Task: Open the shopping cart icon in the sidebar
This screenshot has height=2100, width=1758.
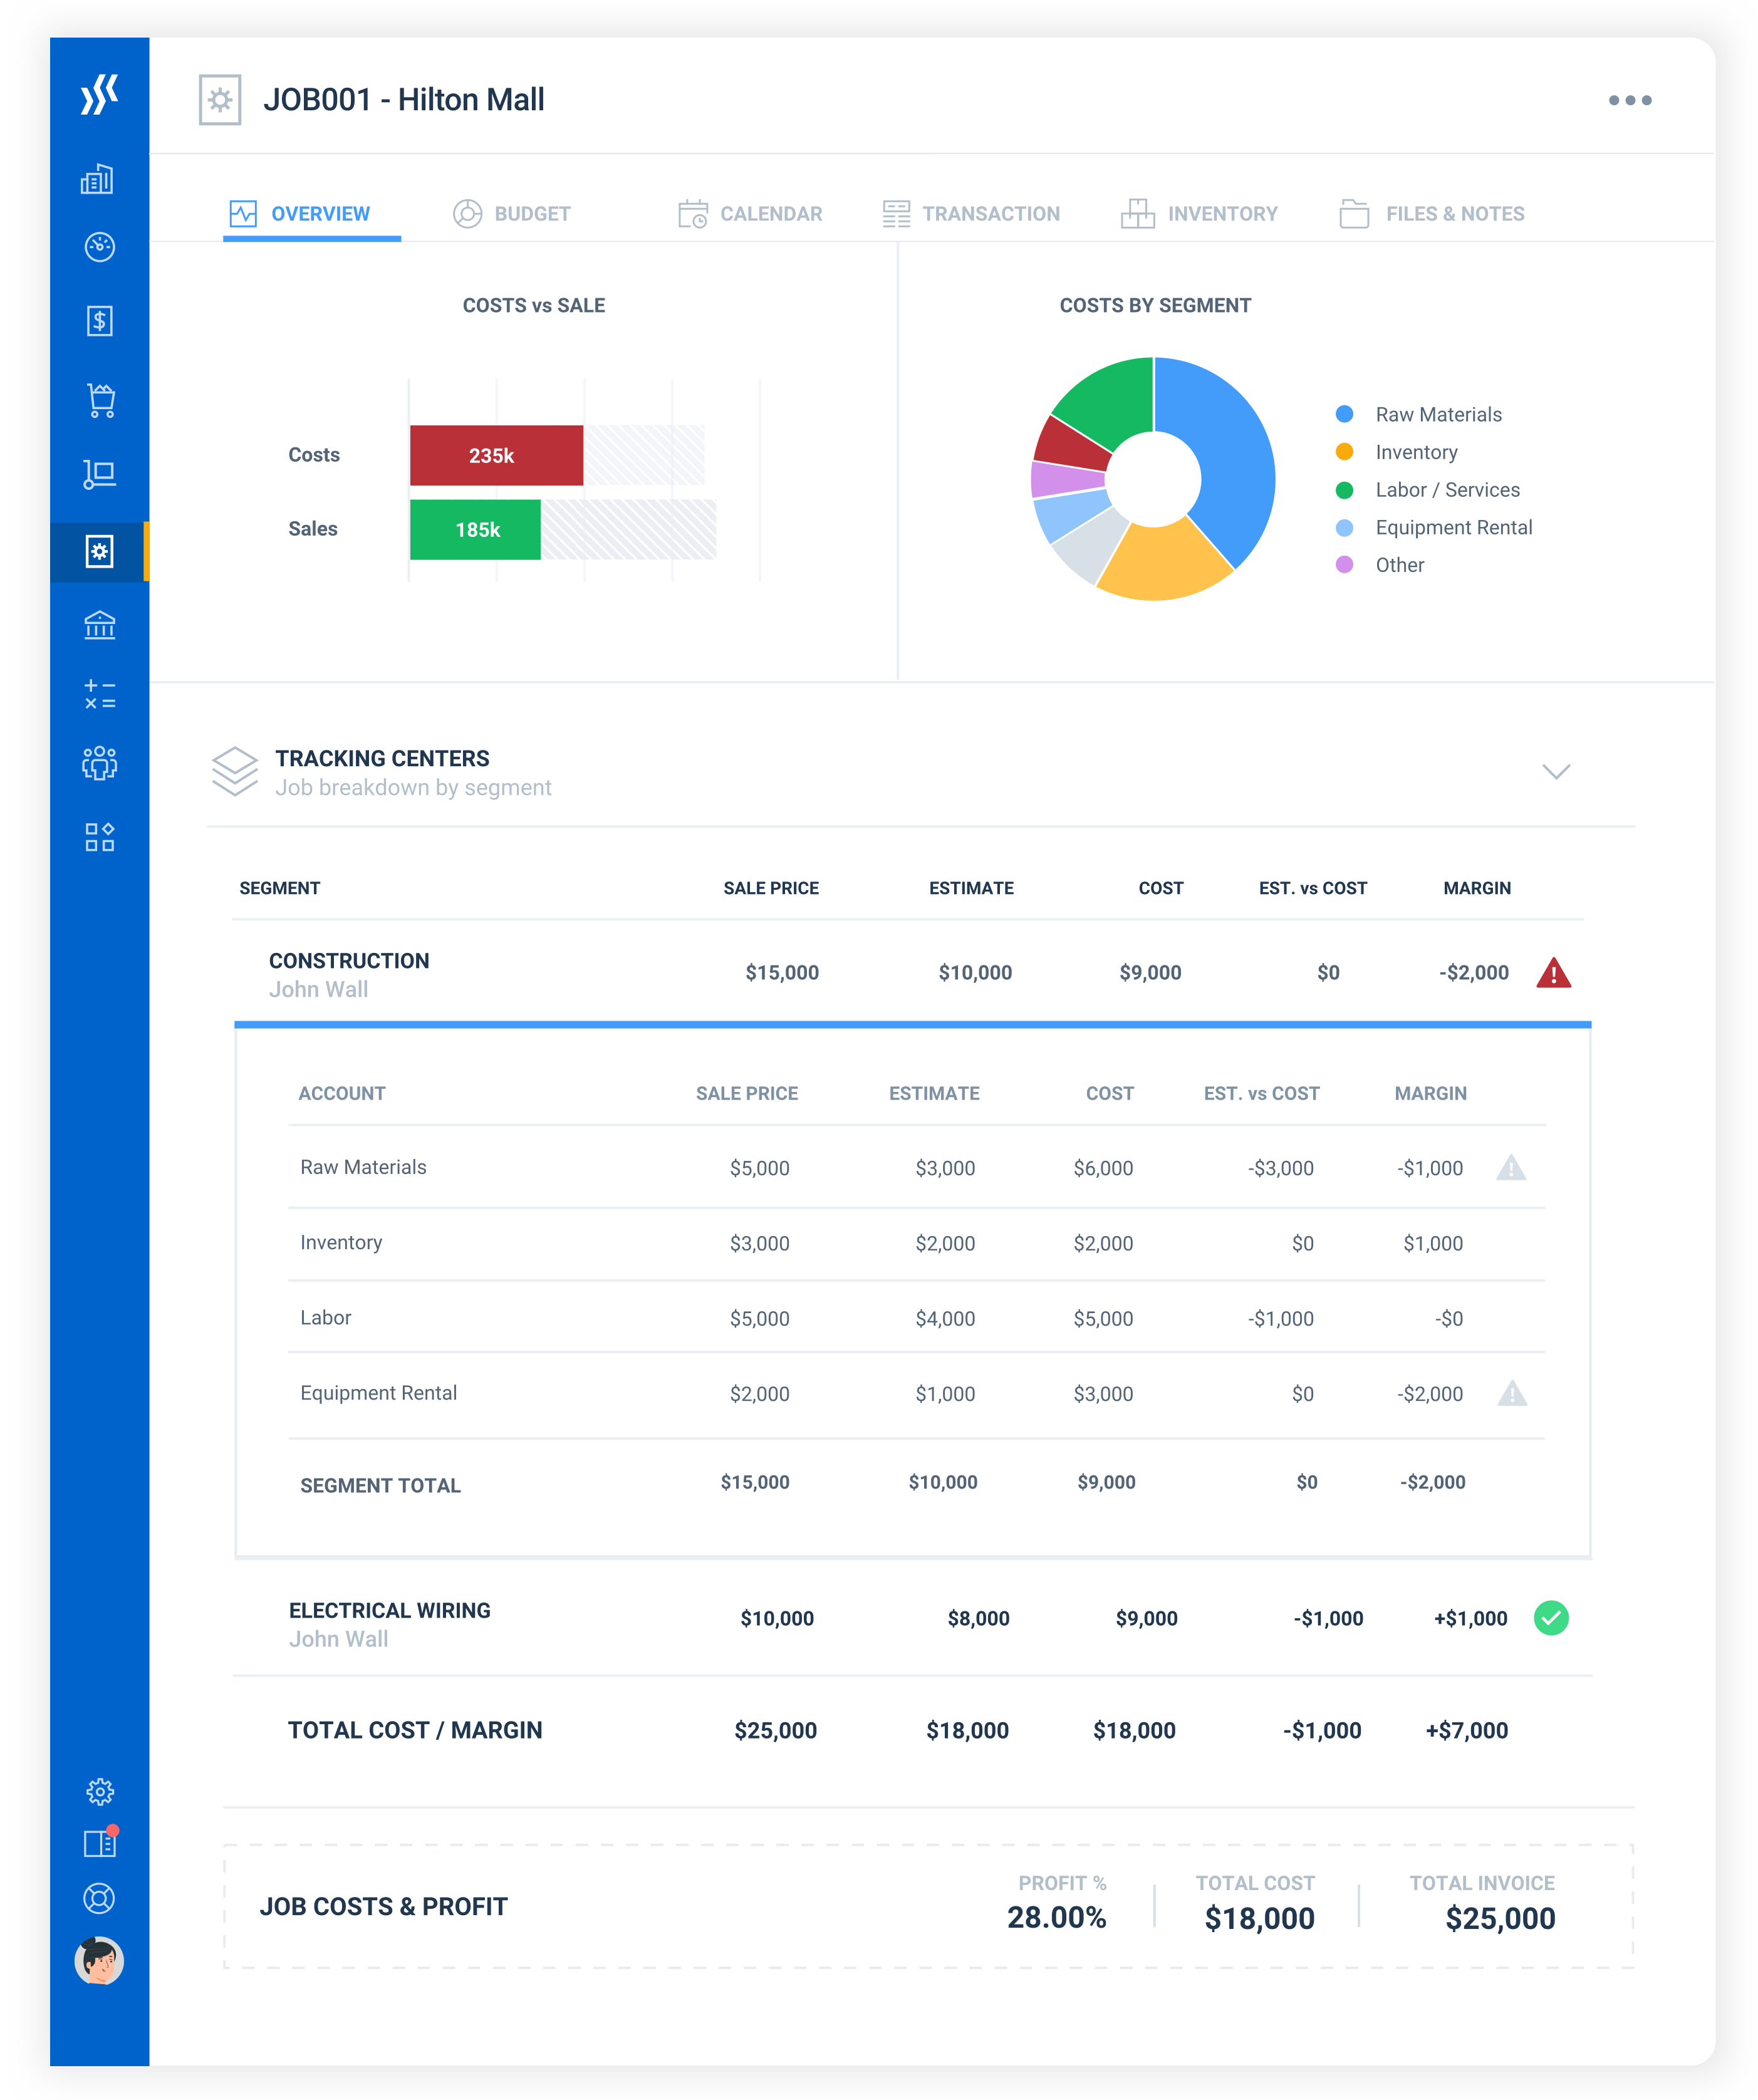Action: coord(100,400)
